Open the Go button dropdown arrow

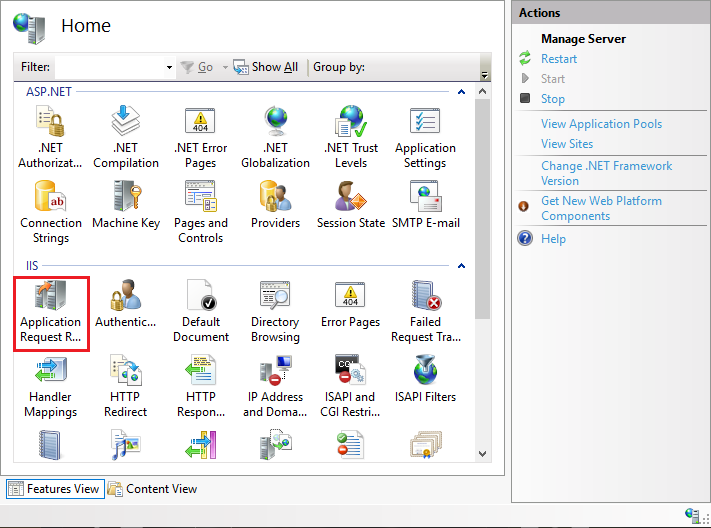click(225, 68)
